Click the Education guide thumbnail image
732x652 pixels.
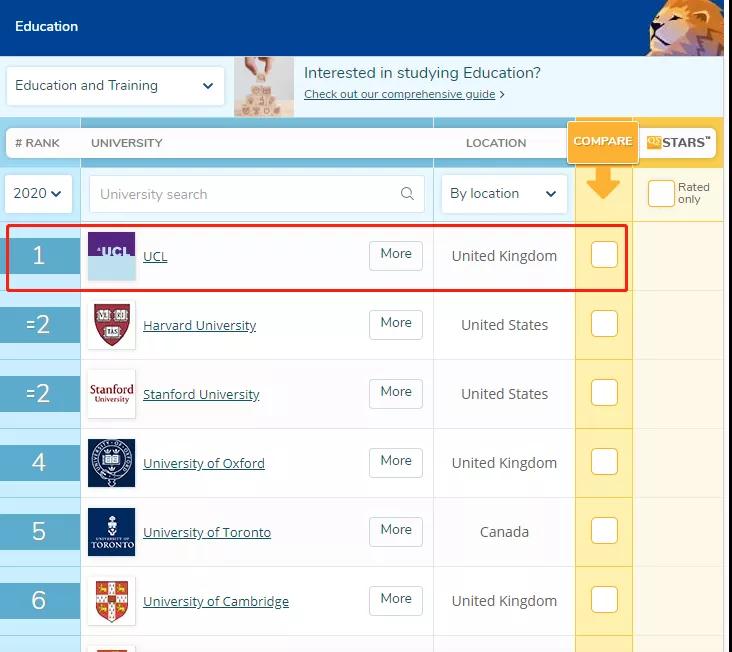pos(264,87)
